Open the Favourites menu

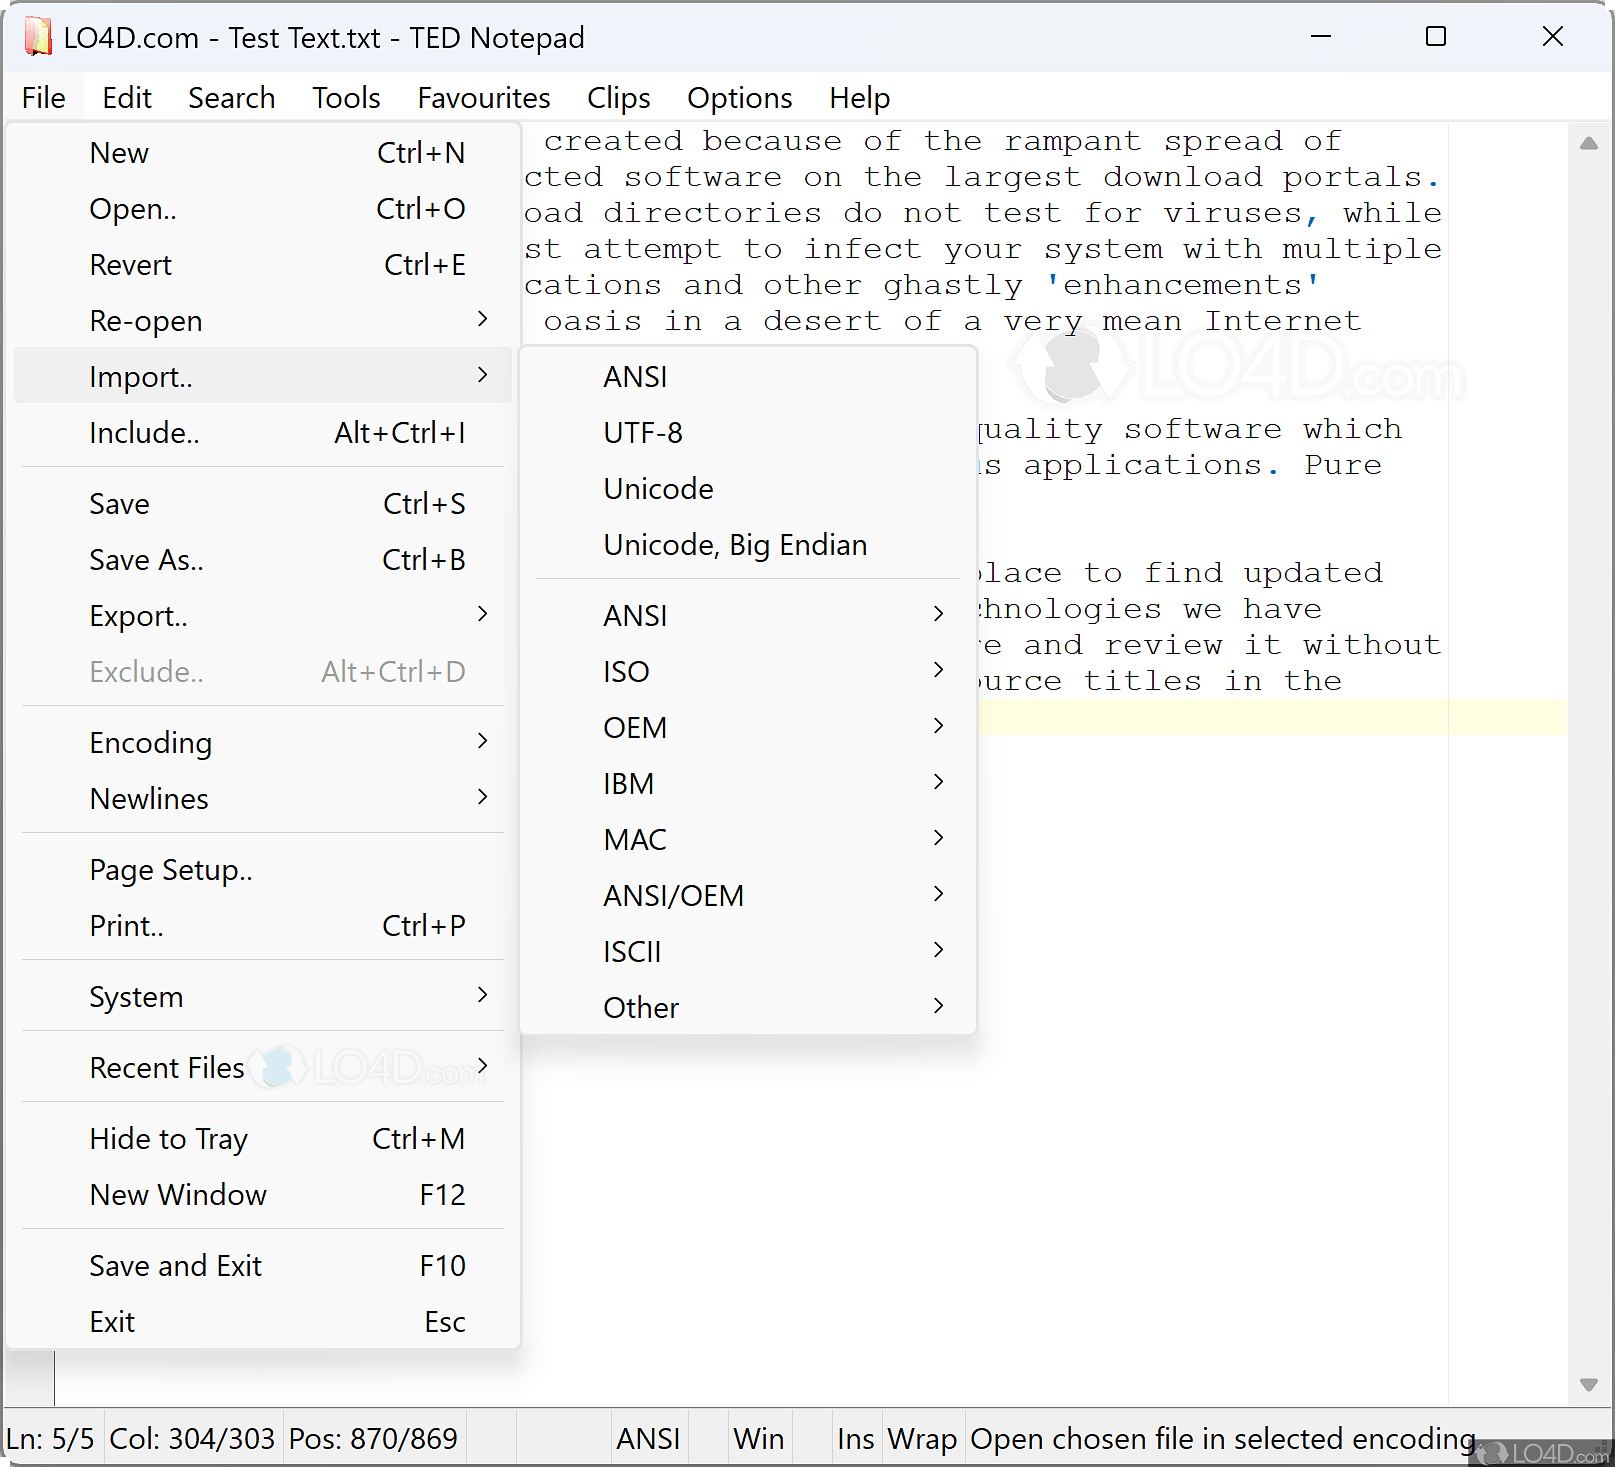pos(484,98)
